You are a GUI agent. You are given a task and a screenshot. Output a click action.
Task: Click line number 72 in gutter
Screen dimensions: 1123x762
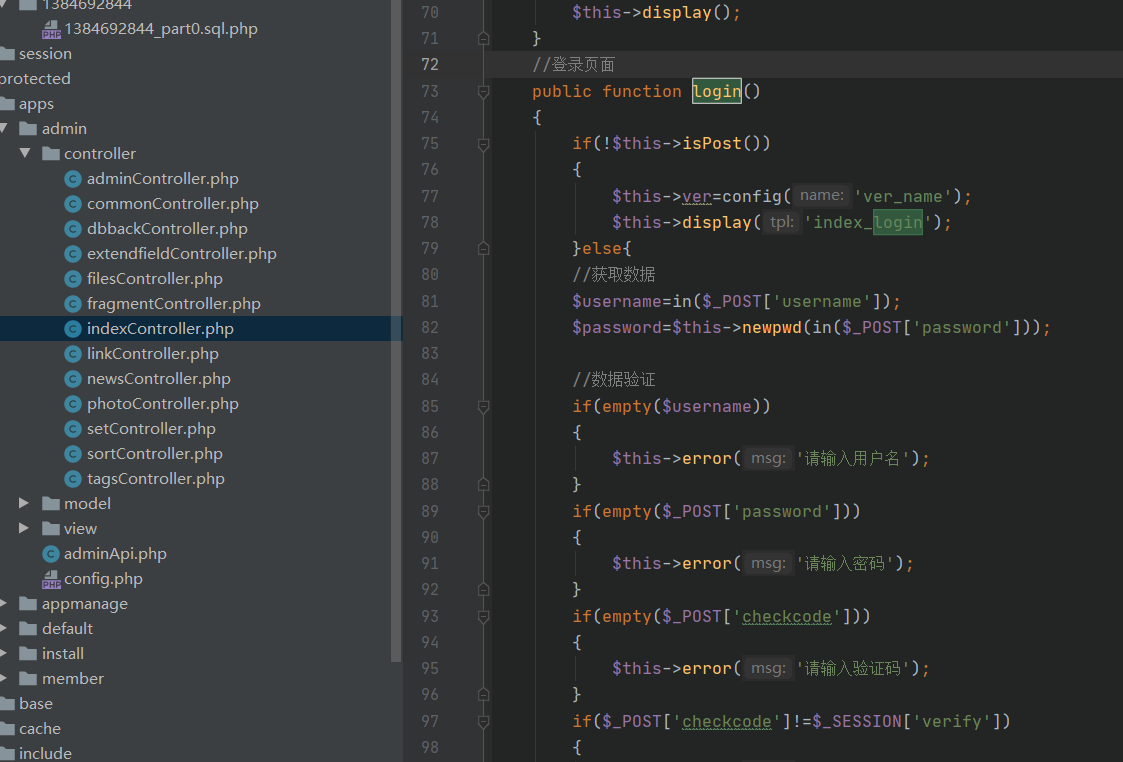430,64
